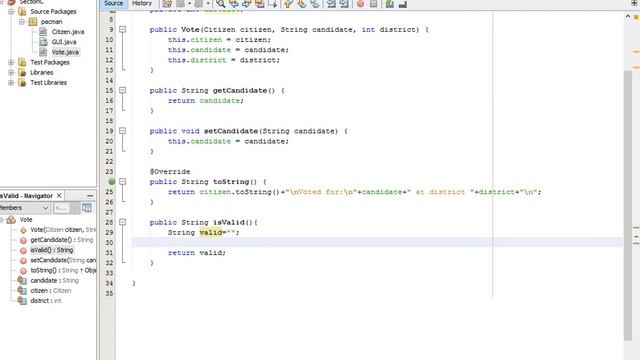The width and height of the screenshot is (640, 360).
Task: Minimize the Navigator panel
Action: pyautogui.click(x=90, y=196)
